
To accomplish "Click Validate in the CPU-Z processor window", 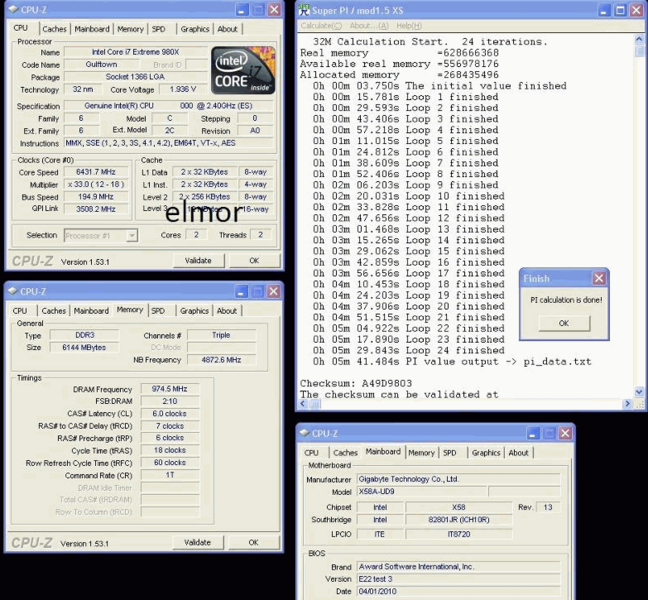I will tap(198, 260).
